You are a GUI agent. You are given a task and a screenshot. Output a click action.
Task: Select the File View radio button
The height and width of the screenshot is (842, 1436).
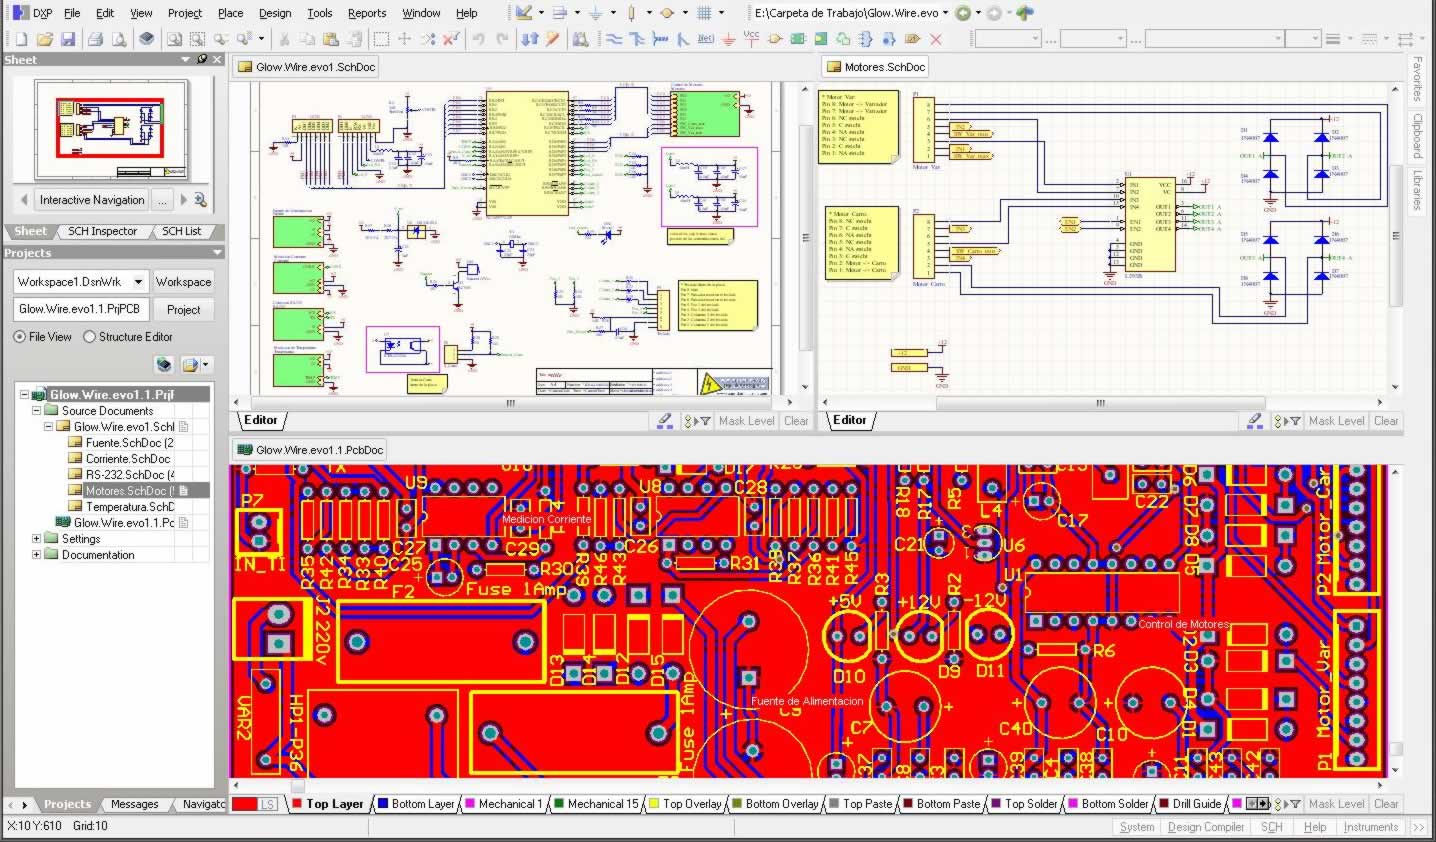point(20,337)
